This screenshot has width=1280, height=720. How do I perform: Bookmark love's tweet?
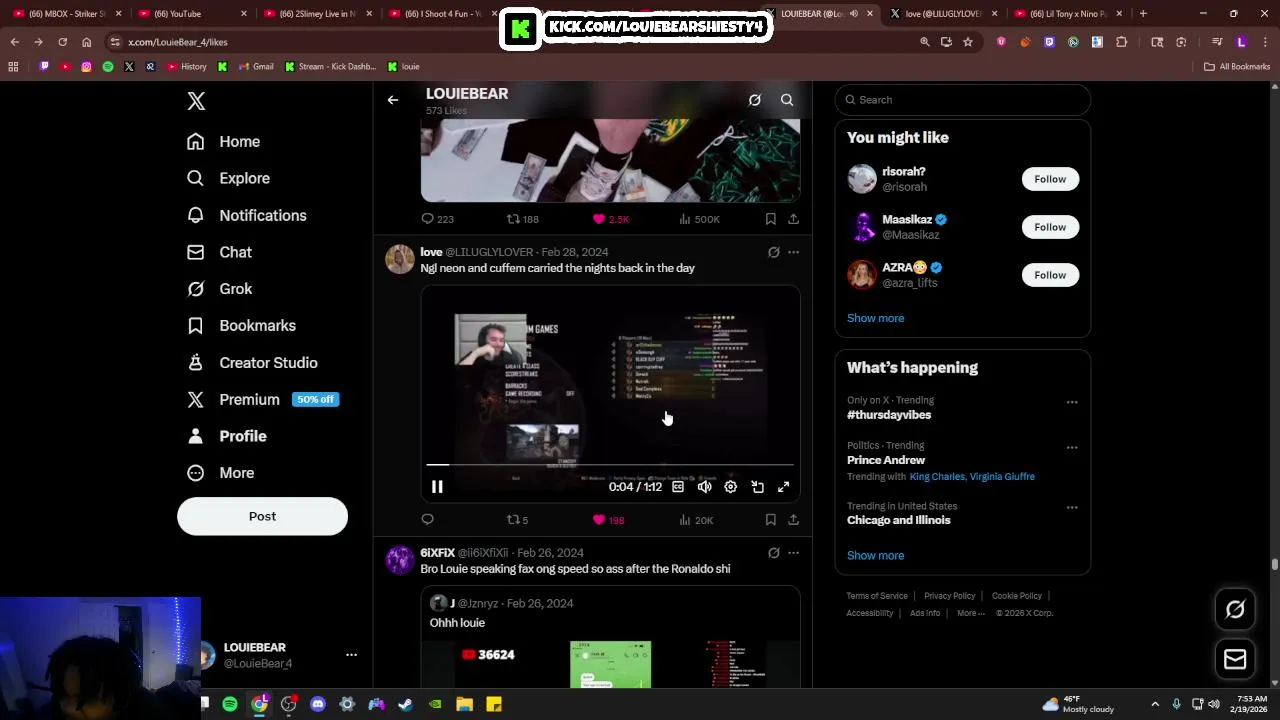[x=771, y=520]
